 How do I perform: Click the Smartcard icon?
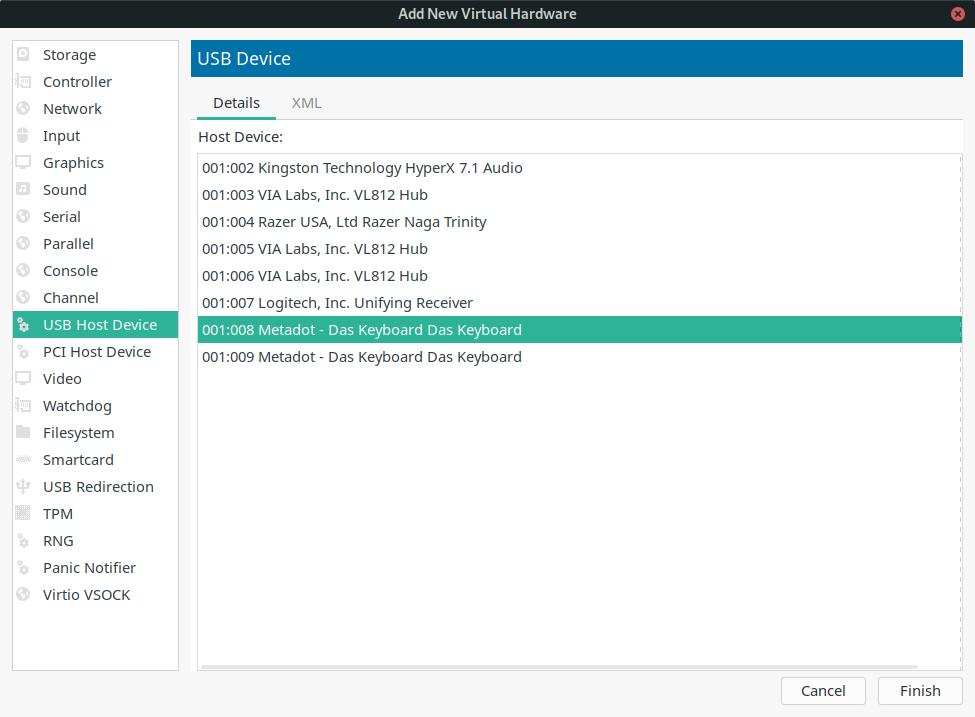pyautogui.click(x=23, y=460)
